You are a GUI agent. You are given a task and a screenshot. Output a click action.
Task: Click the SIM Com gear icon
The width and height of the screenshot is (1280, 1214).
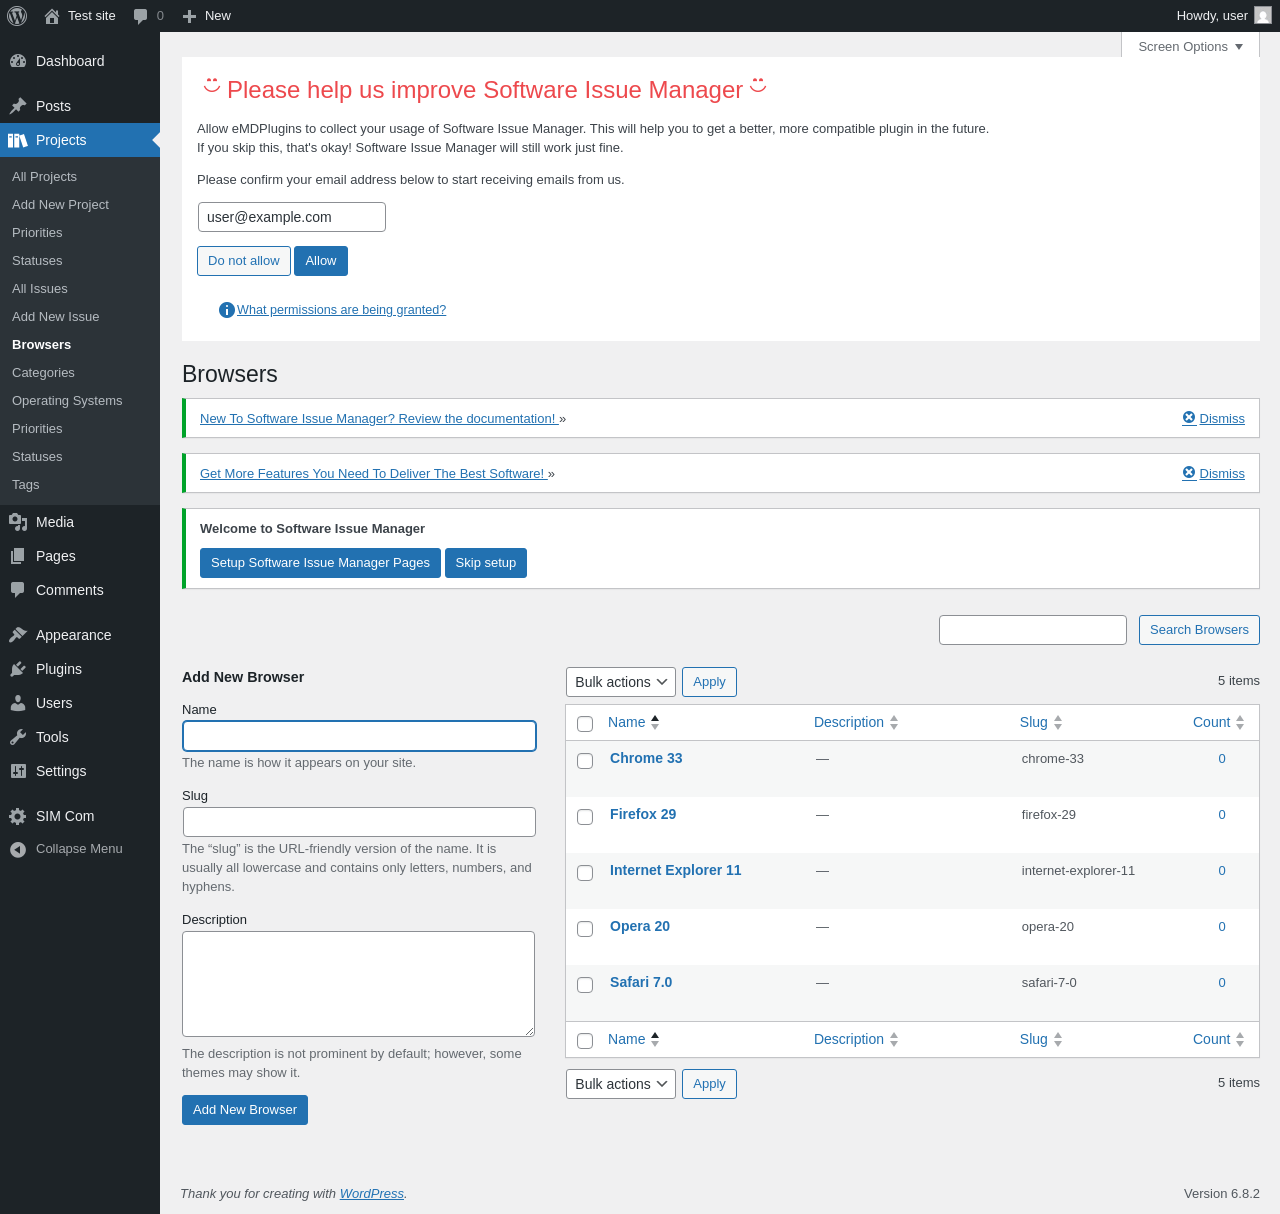coord(18,816)
